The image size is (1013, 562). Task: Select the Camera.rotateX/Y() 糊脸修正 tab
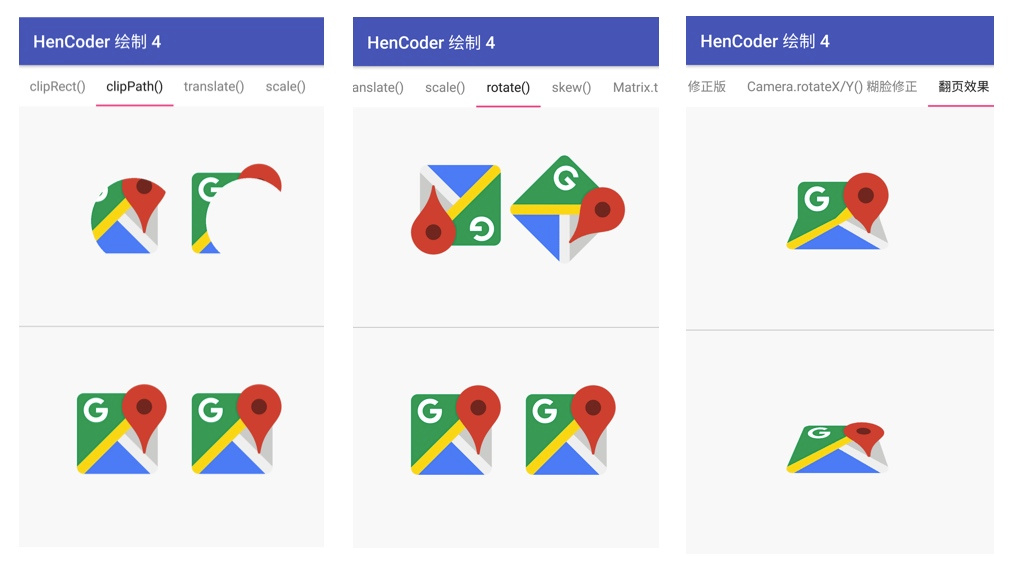(831, 86)
